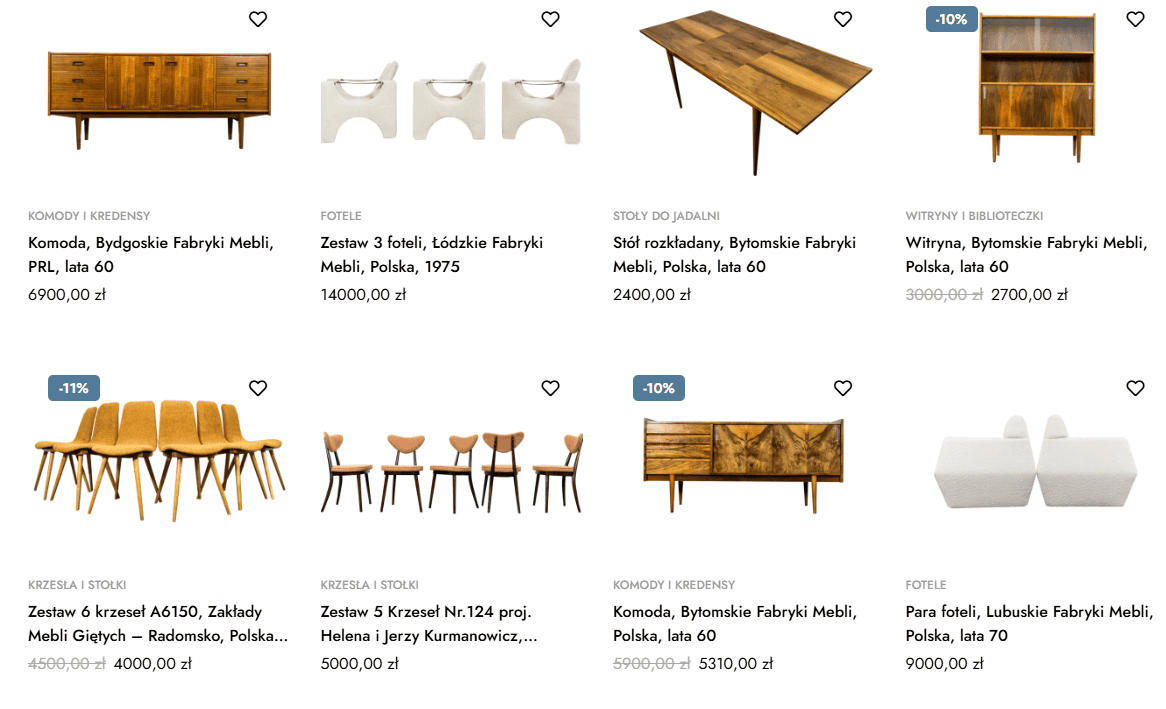
Task: Click the -11% discount badge on chairs
Action: [x=74, y=388]
